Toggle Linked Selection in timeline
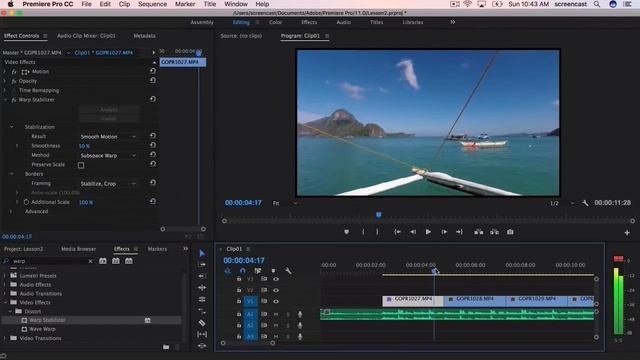This screenshot has width=640, height=360. coord(258,271)
